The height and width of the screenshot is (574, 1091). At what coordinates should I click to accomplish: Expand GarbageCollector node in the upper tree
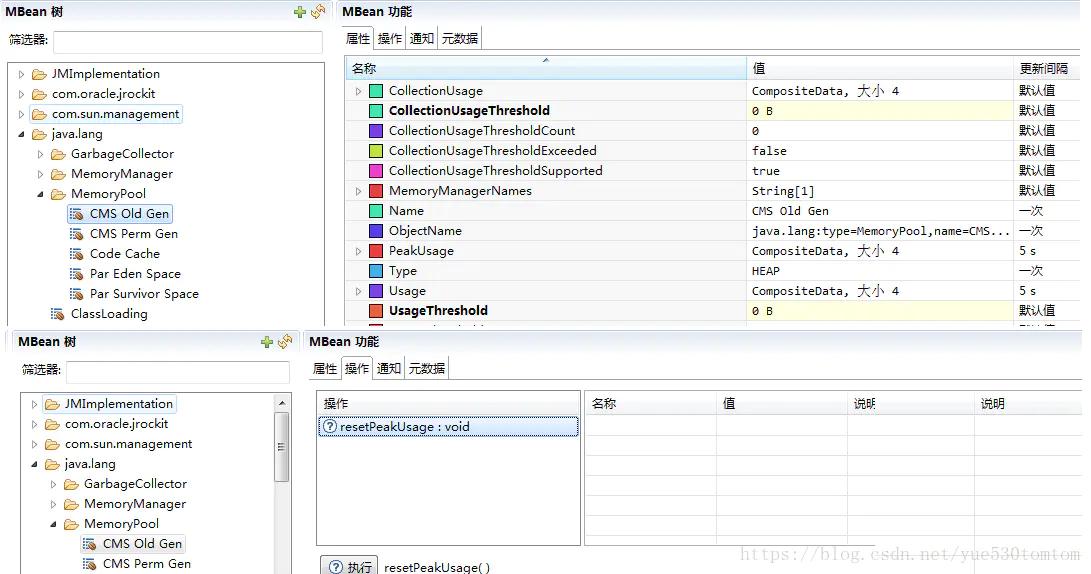[x=40, y=154]
